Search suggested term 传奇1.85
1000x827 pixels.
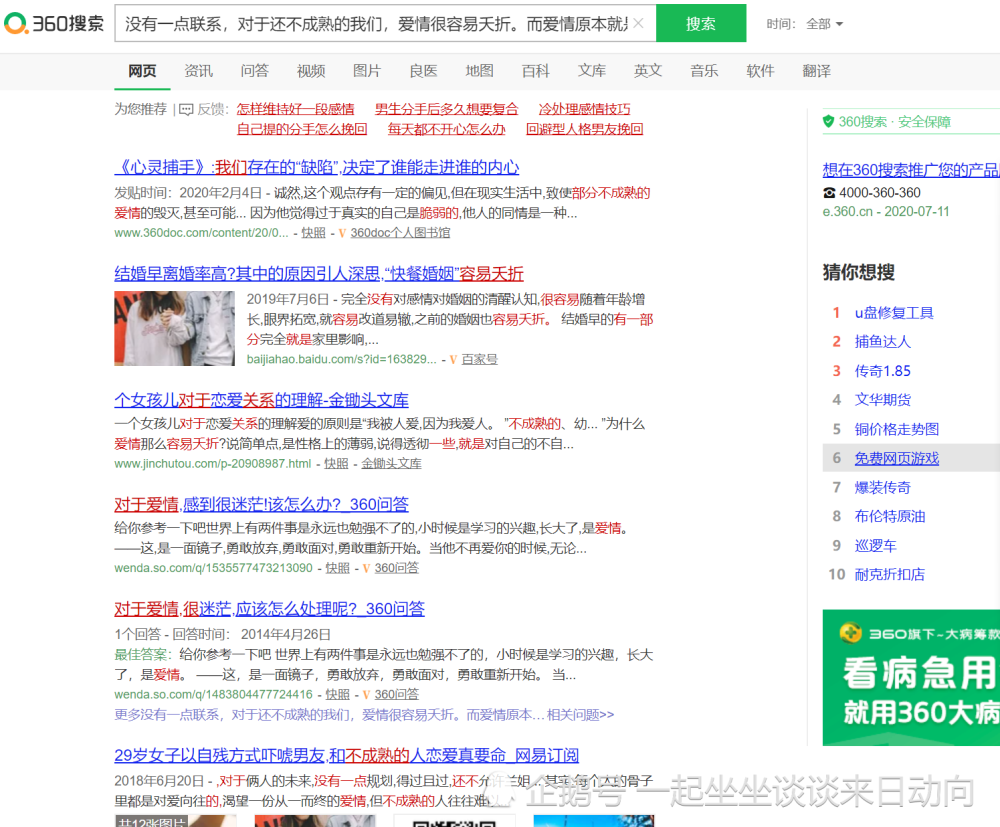[883, 371]
